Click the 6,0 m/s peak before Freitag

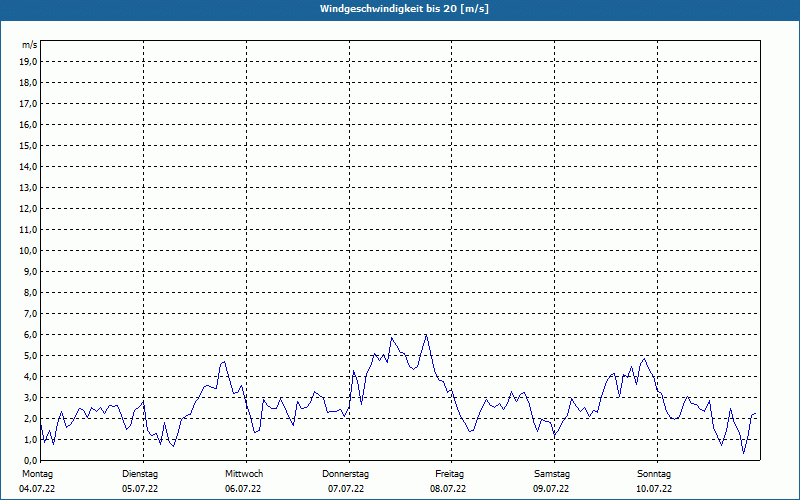coord(426,335)
